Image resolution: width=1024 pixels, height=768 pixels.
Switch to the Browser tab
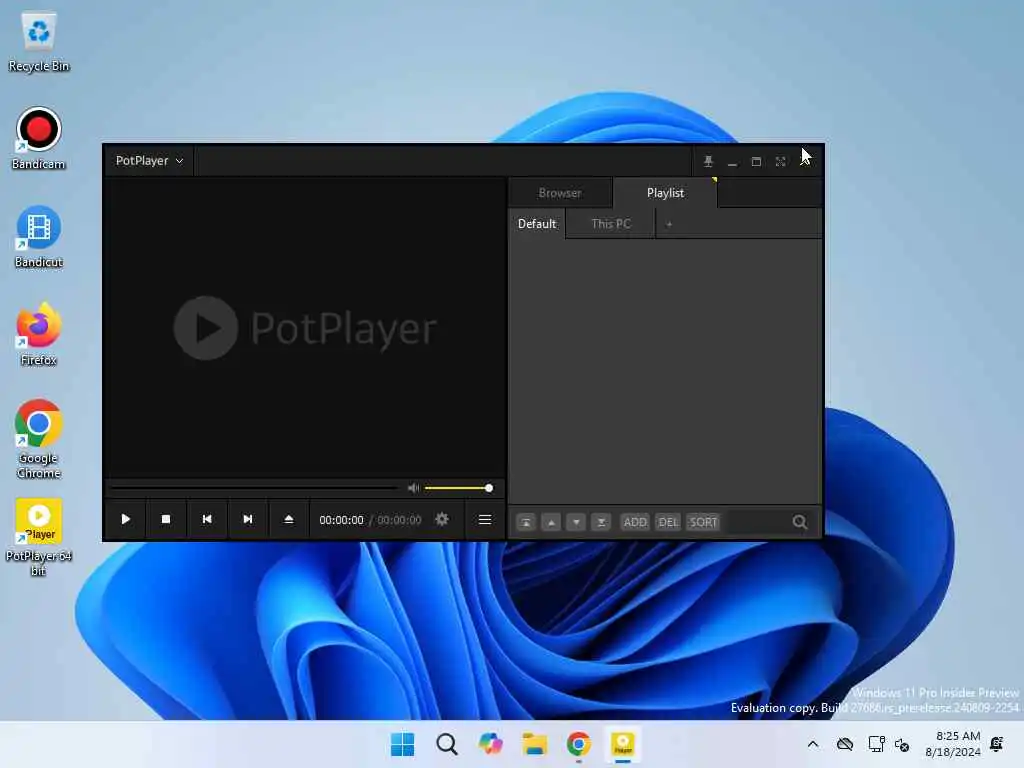pyautogui.click(x=560, y=193)
